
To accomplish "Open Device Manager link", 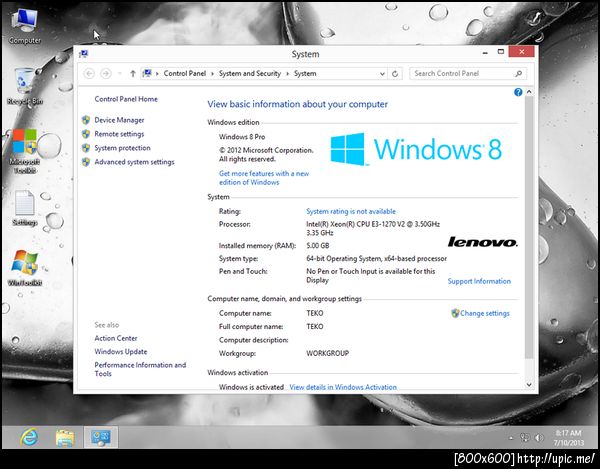I will pos(119,120).
